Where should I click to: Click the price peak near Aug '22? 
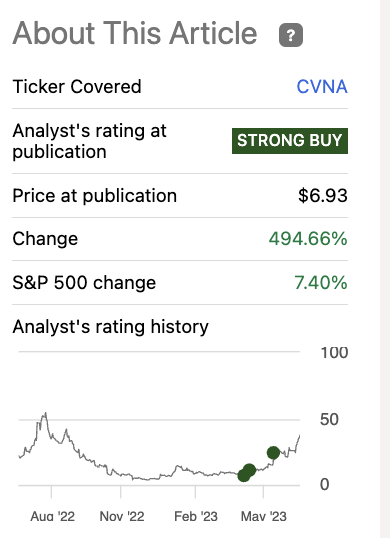[x=45, y=414]
